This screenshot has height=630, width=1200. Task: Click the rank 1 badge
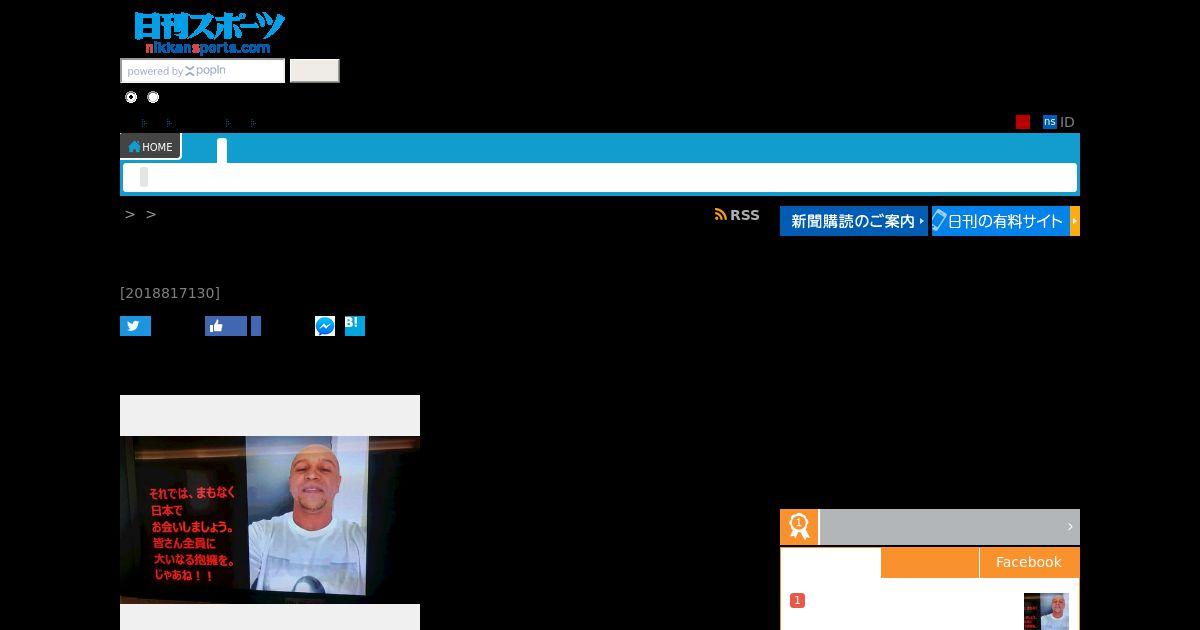click(x=797, y=600)
